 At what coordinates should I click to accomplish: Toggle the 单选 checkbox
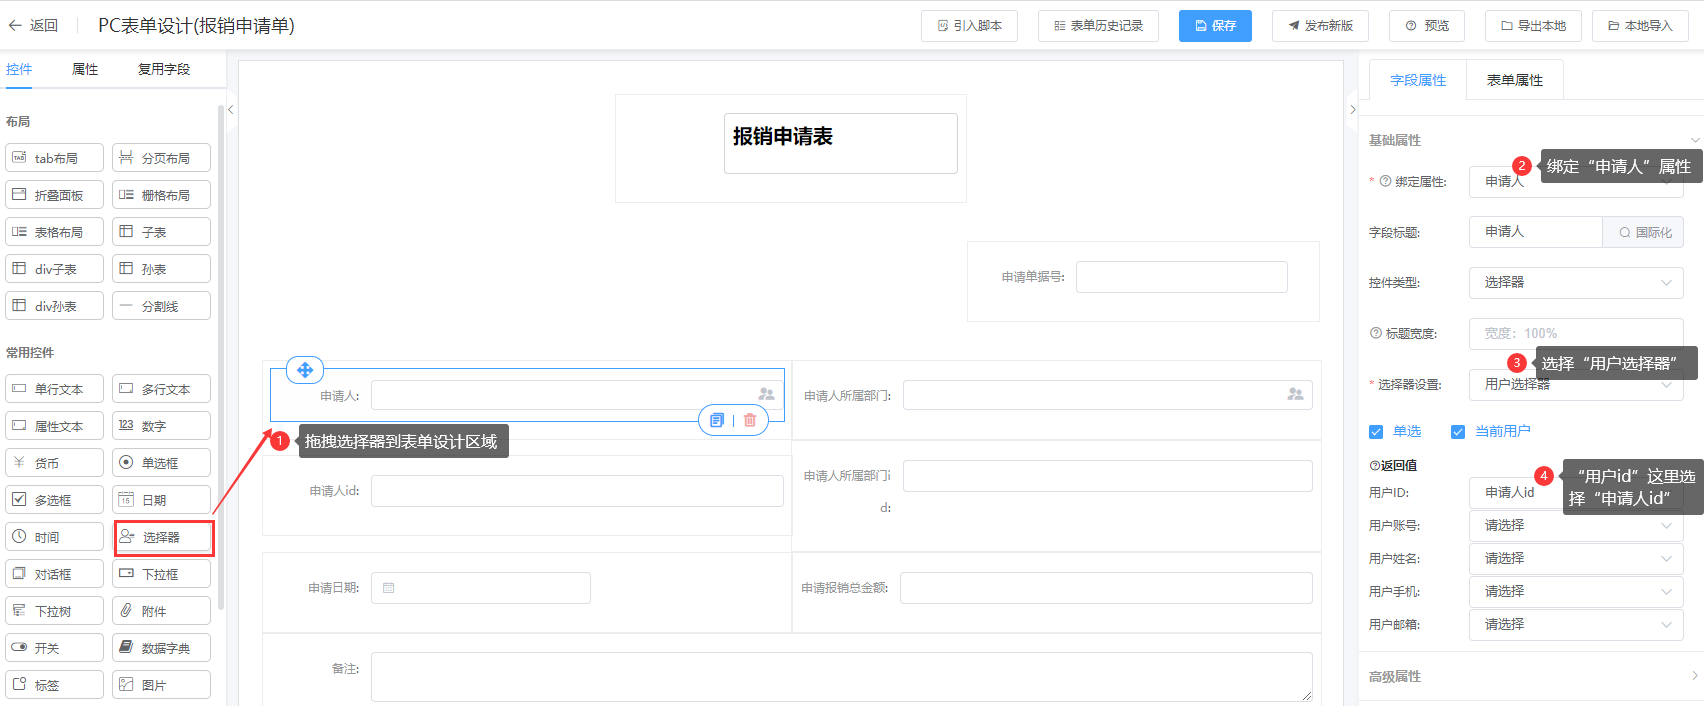1376,432
